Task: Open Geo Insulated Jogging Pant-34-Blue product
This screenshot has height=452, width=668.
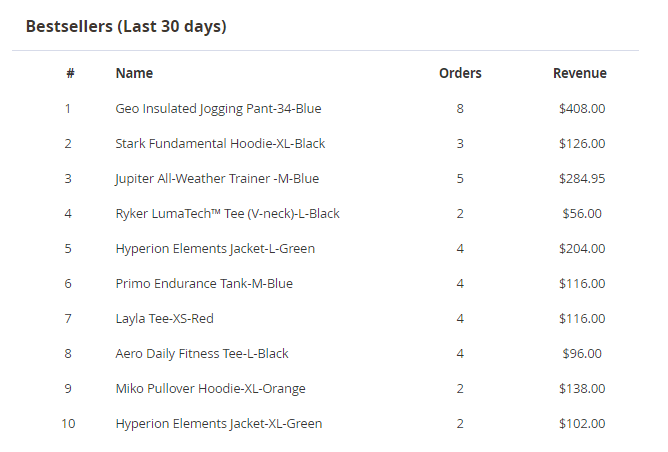Action: point(218,108)
